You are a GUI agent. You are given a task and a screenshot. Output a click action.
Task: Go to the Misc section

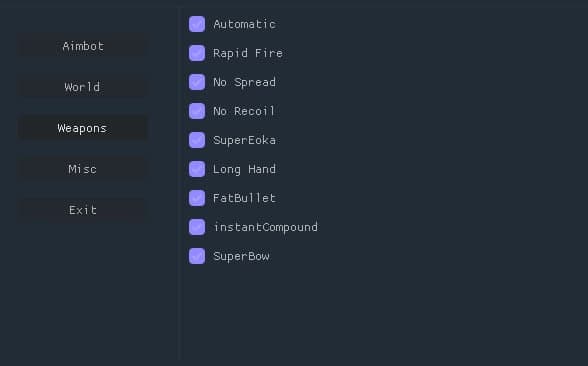tap(83, 169)
